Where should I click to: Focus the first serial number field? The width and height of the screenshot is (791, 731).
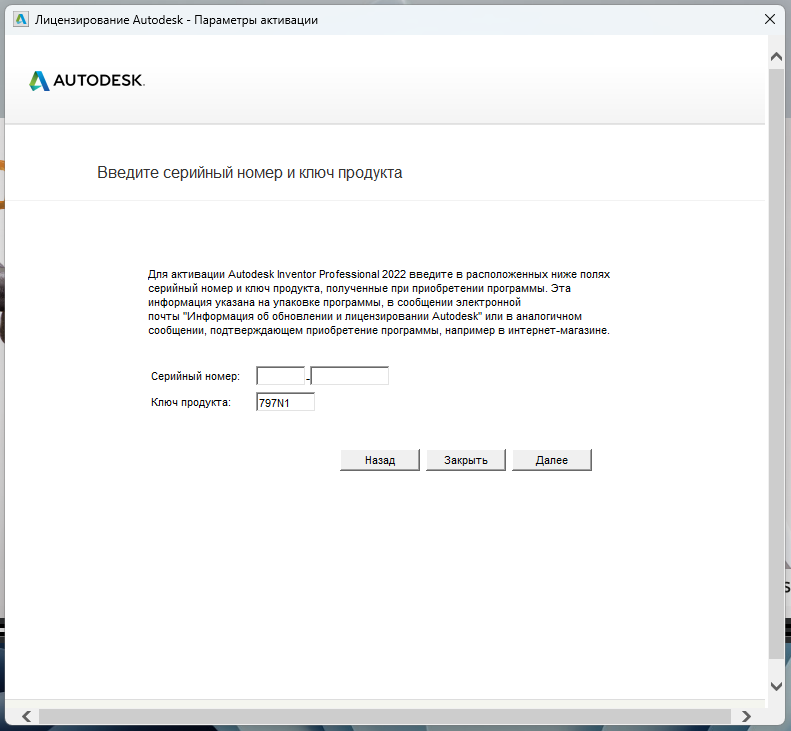[280, 376]
